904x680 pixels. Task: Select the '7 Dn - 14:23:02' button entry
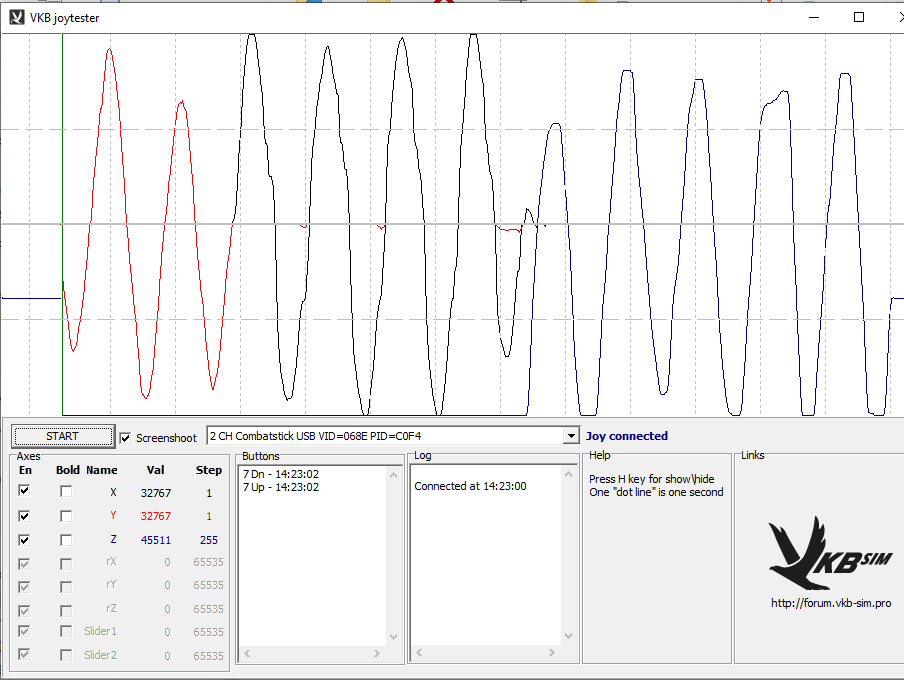pos(281,474)
